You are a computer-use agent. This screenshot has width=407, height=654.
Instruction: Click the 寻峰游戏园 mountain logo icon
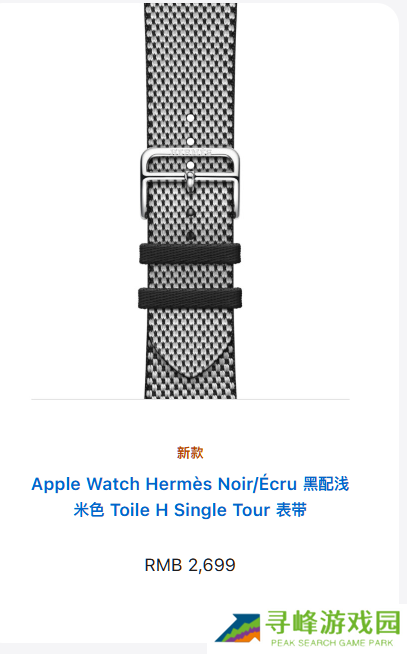tap(239, 627)
